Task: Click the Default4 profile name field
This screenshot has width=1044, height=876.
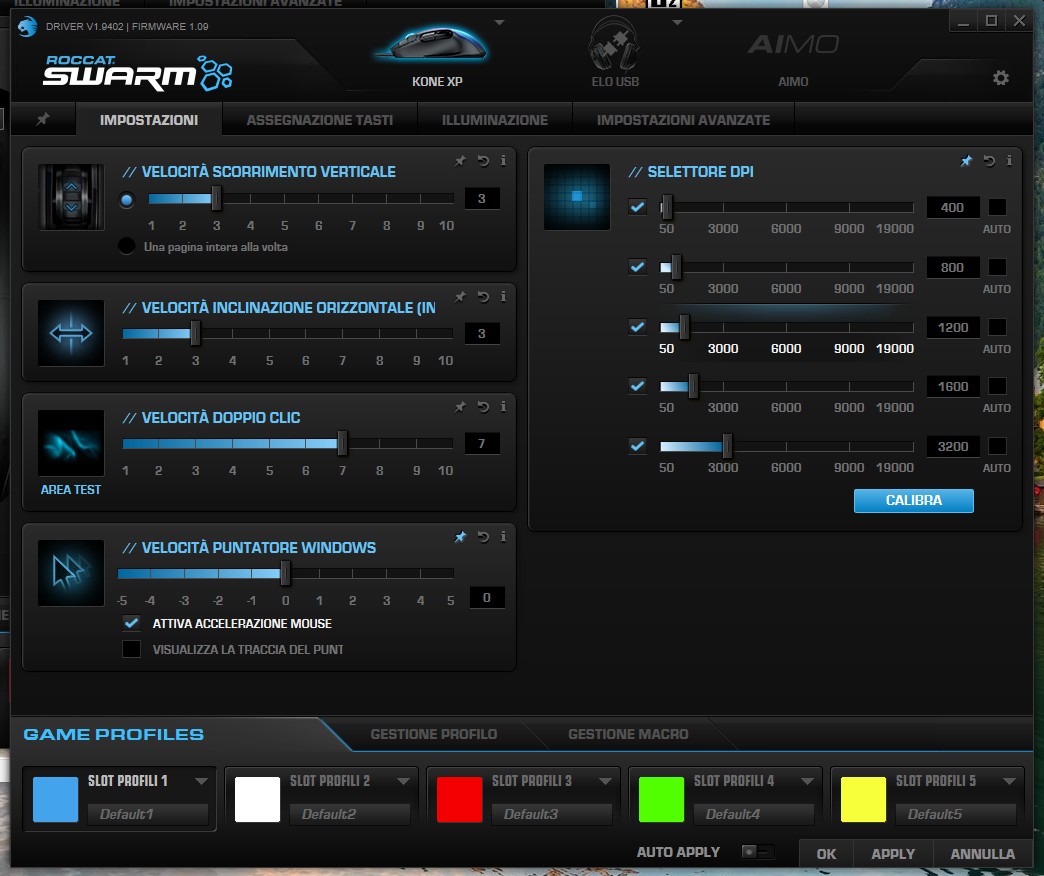Action: (x=754, y=813)
